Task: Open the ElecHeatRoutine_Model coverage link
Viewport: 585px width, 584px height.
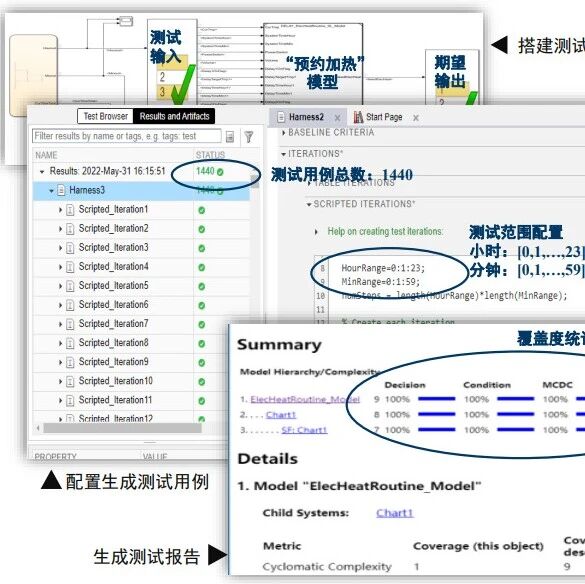Action: point(305,399)
